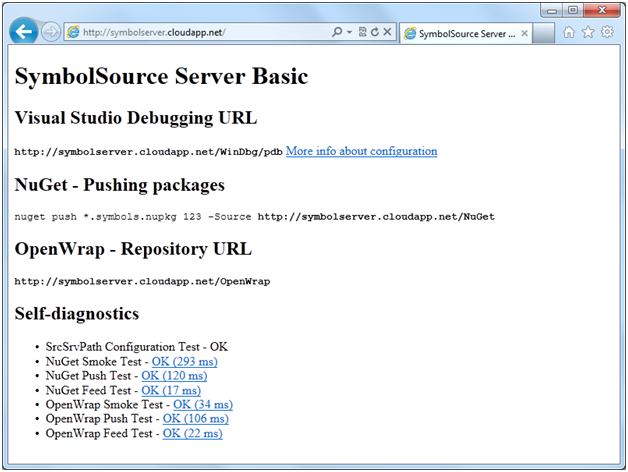The height and width of the screenshot is (472, 628).
Task: Click the Forward navigation arrow
Action: point(50,32)
